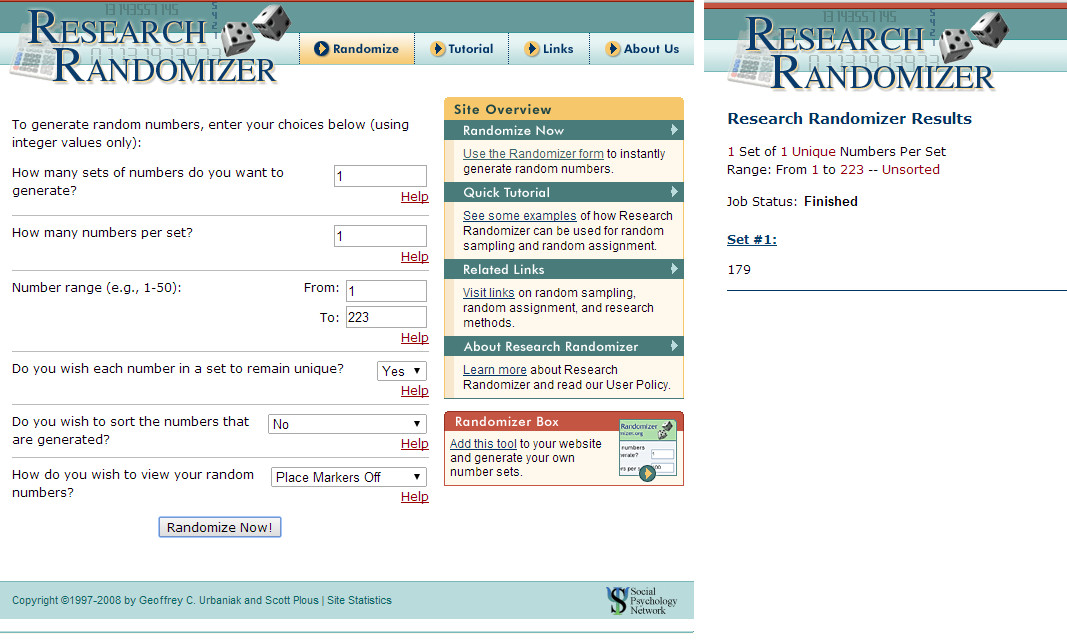Image resolution: width=1067 pixels, height=644 pixels.
Task: Click the Quick Tutorial section heading
Action: [x=506, y=193]
